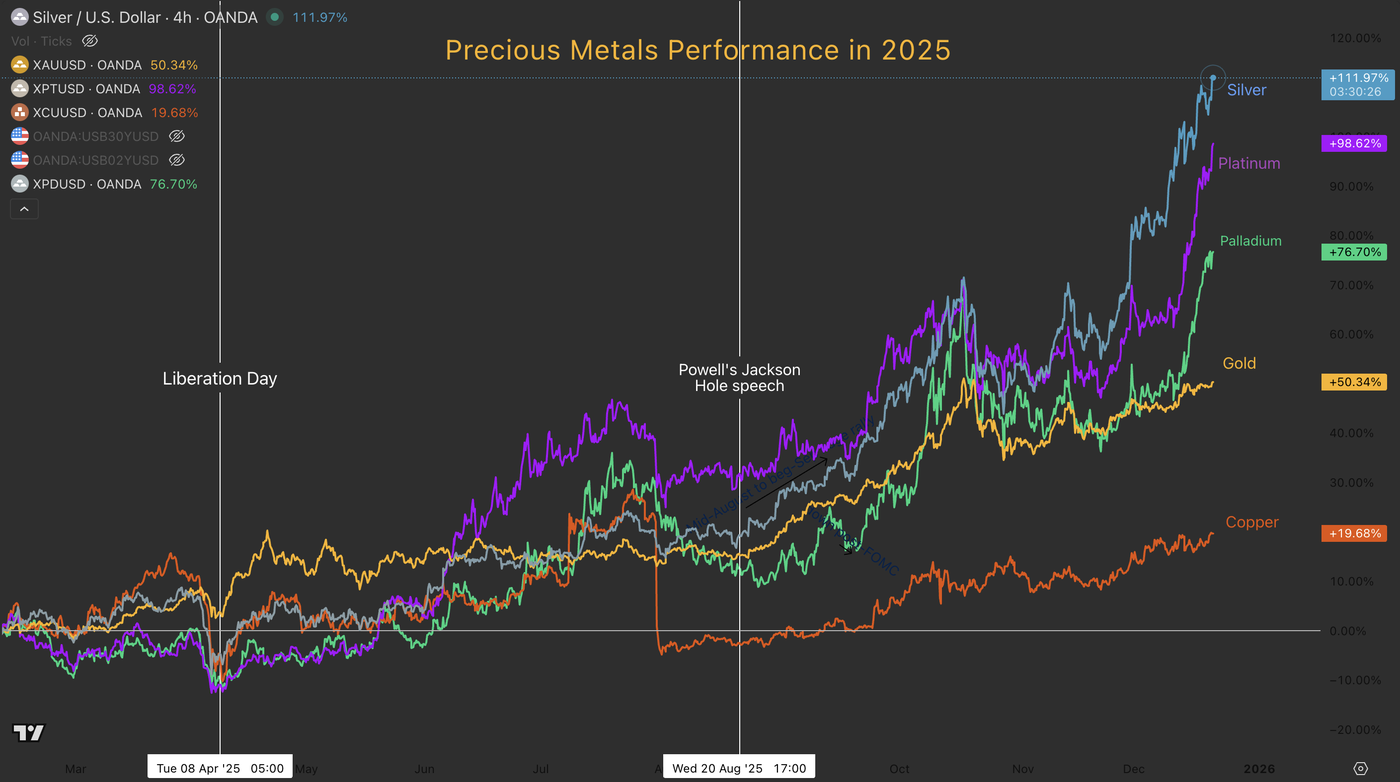
Task: Click the XCUUSD copper icon
Action: point(18,112)
